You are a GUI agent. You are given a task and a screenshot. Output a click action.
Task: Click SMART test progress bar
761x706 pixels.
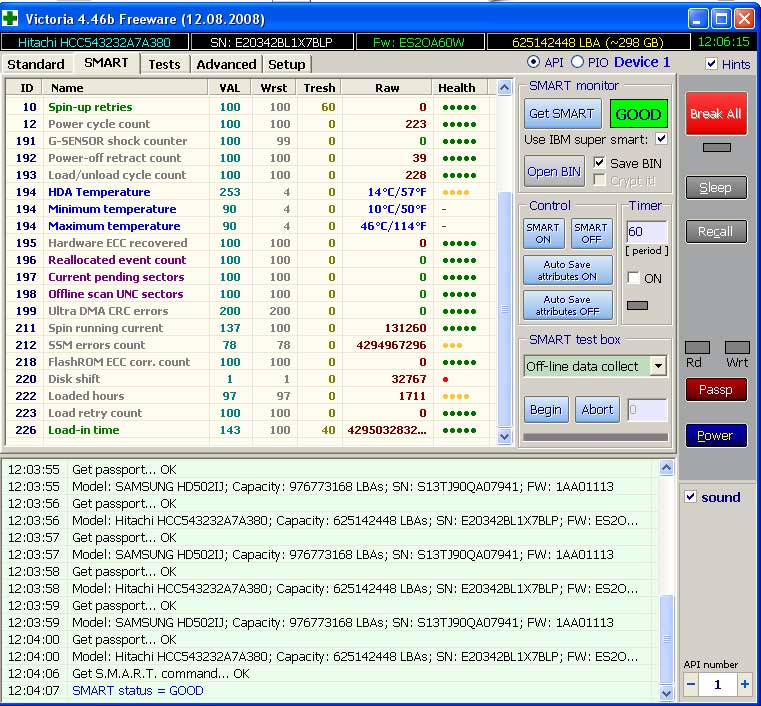(x=595, y=437)
